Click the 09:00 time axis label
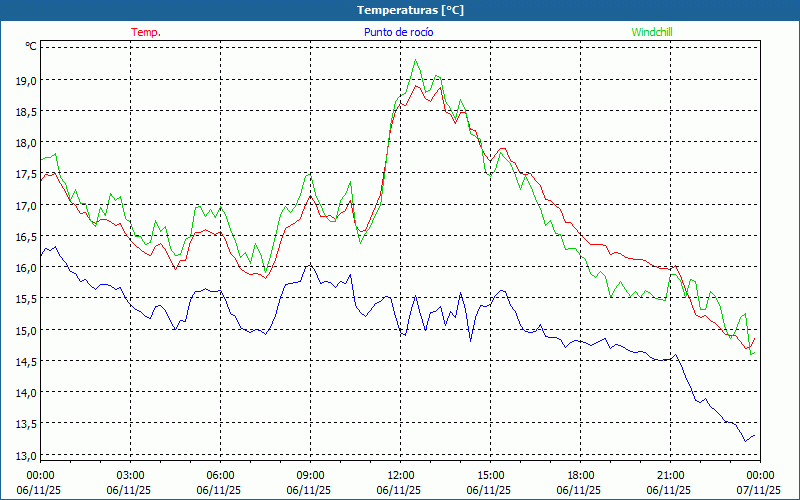Image resolution: width=800 pixels, height=500 pixels. [x=310, y=475]
